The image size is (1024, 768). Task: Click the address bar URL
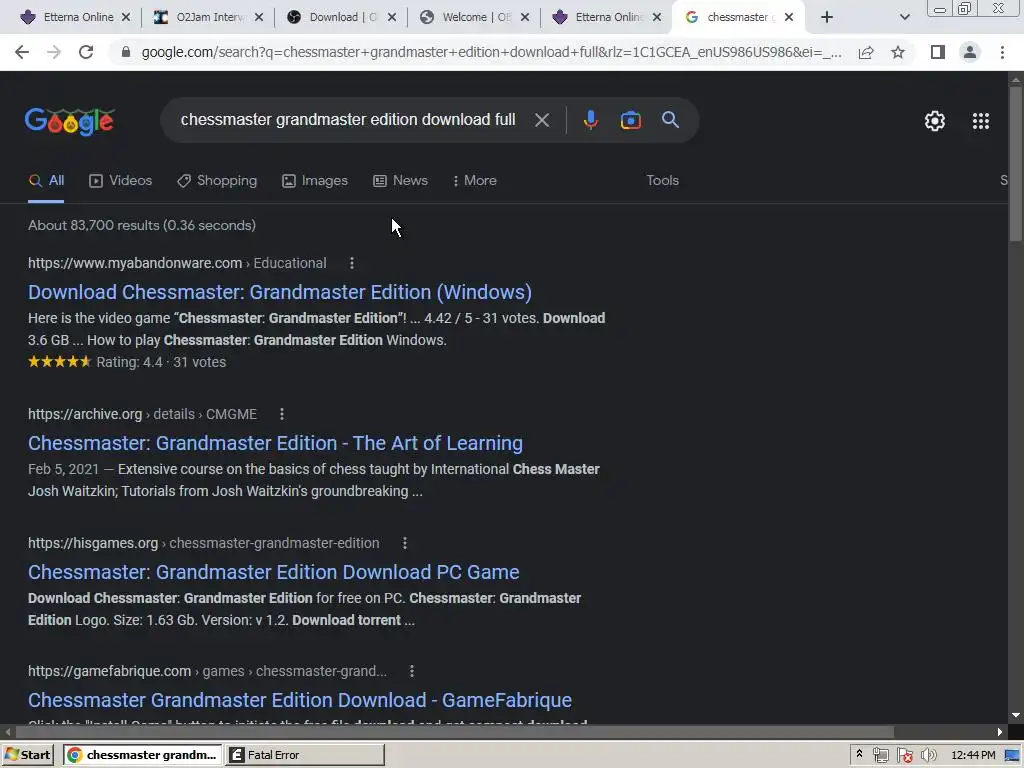tap(491, 52)
